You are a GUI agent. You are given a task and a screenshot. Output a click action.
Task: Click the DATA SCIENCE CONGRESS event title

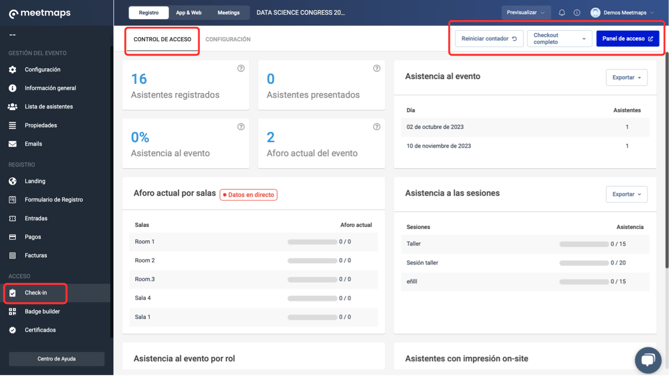point(300,13)
